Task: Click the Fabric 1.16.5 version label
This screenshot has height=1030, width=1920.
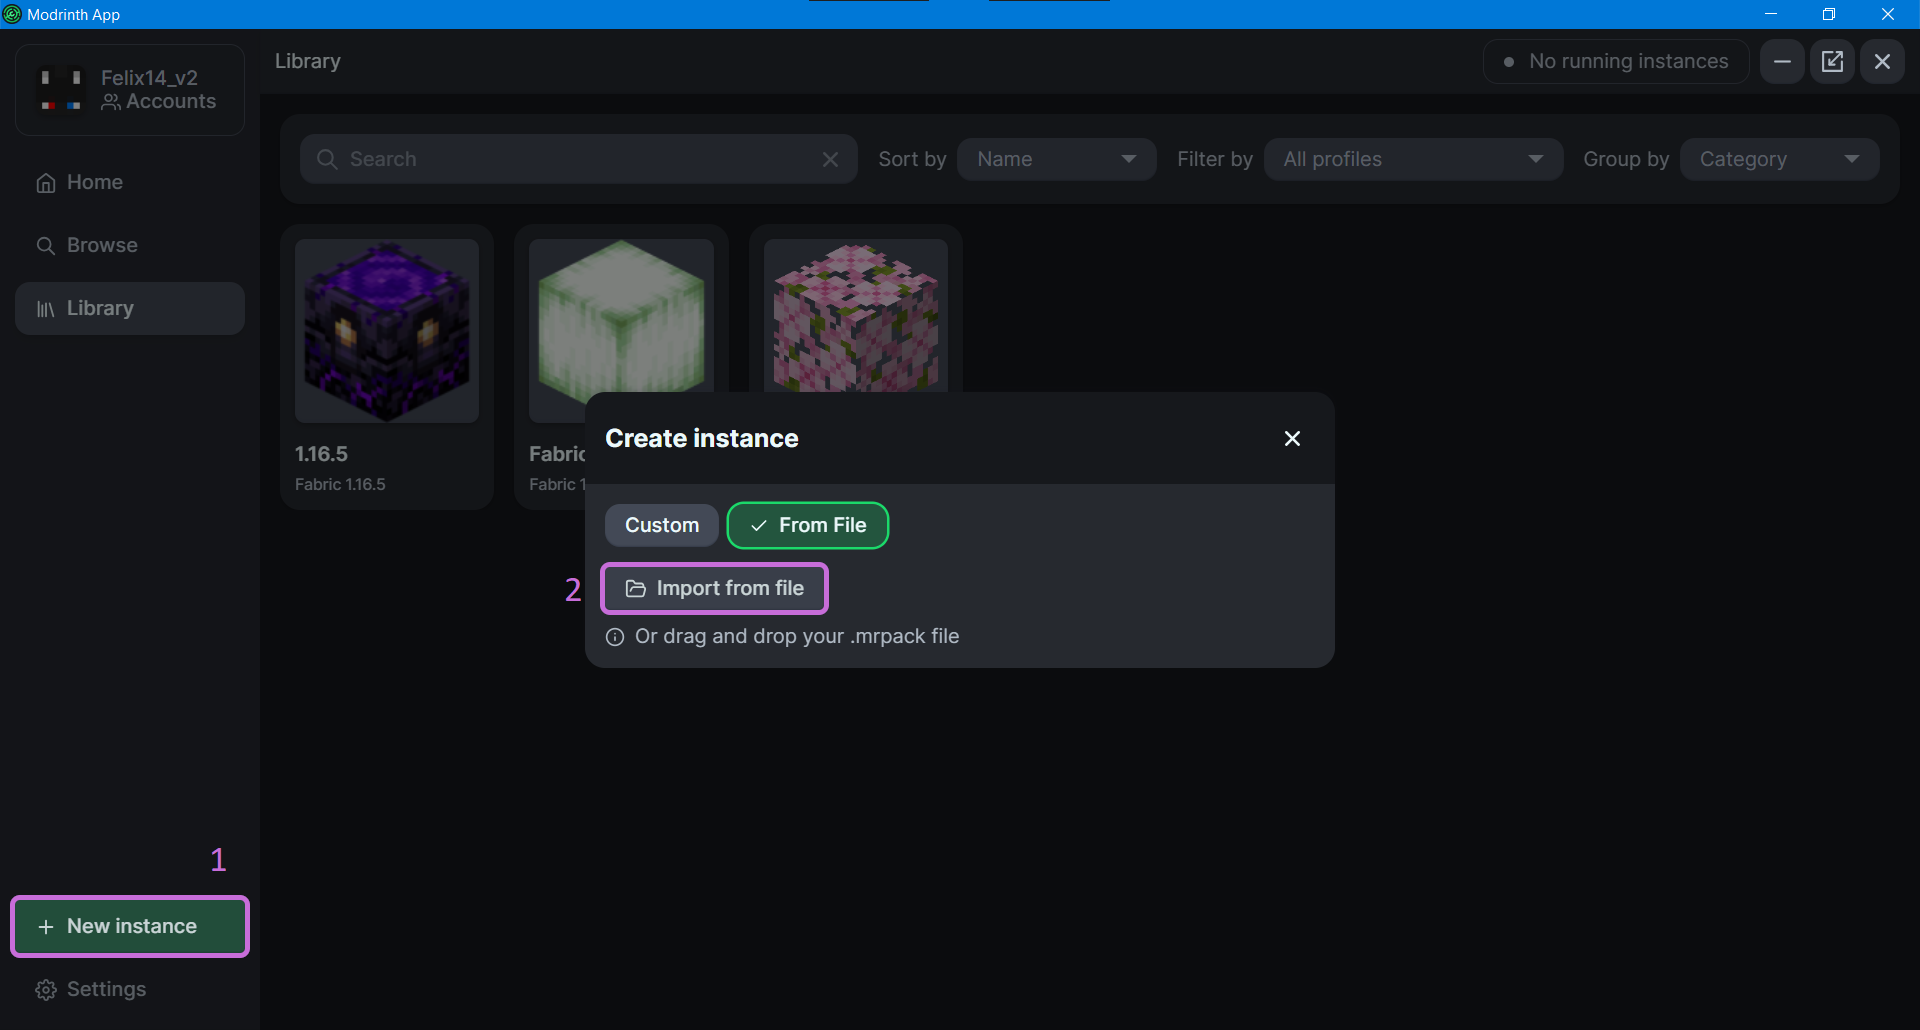Action: (340, 484)
